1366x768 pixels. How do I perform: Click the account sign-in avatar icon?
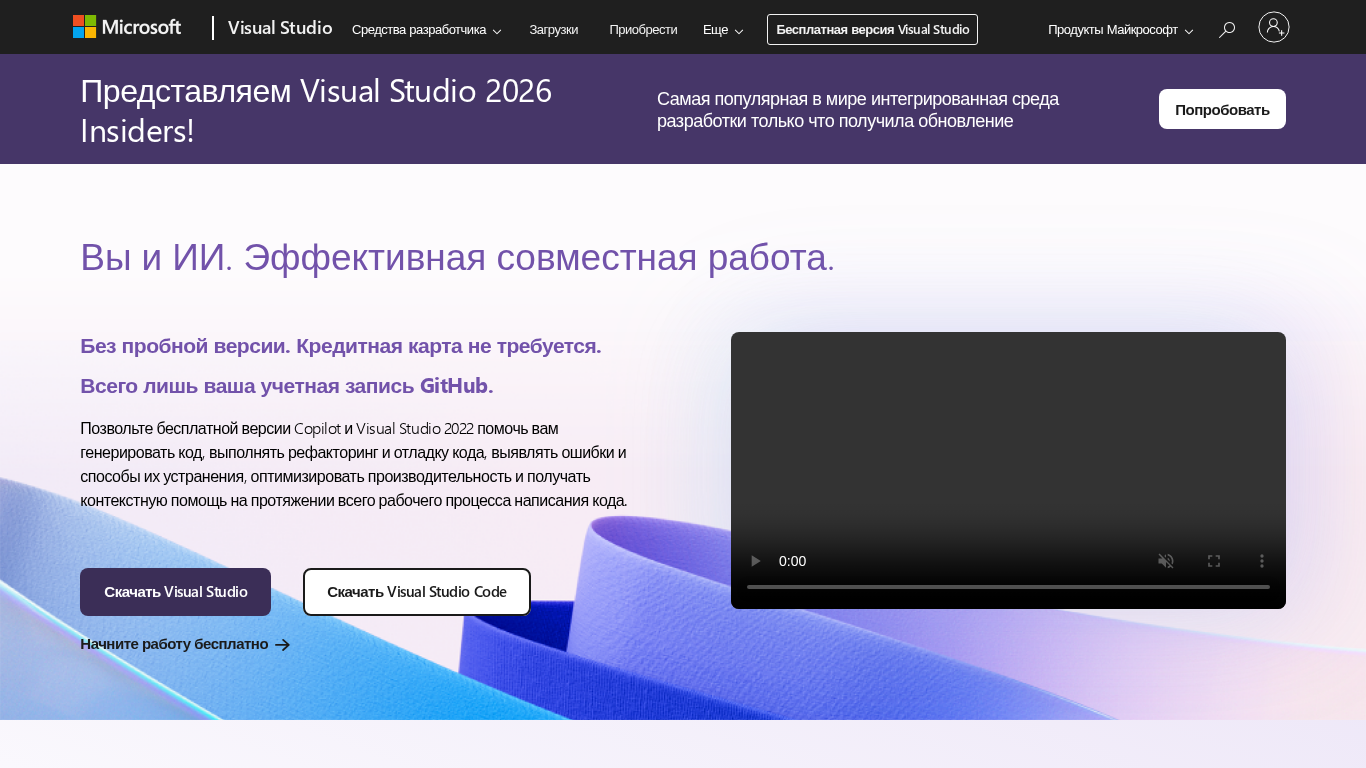1273,28
